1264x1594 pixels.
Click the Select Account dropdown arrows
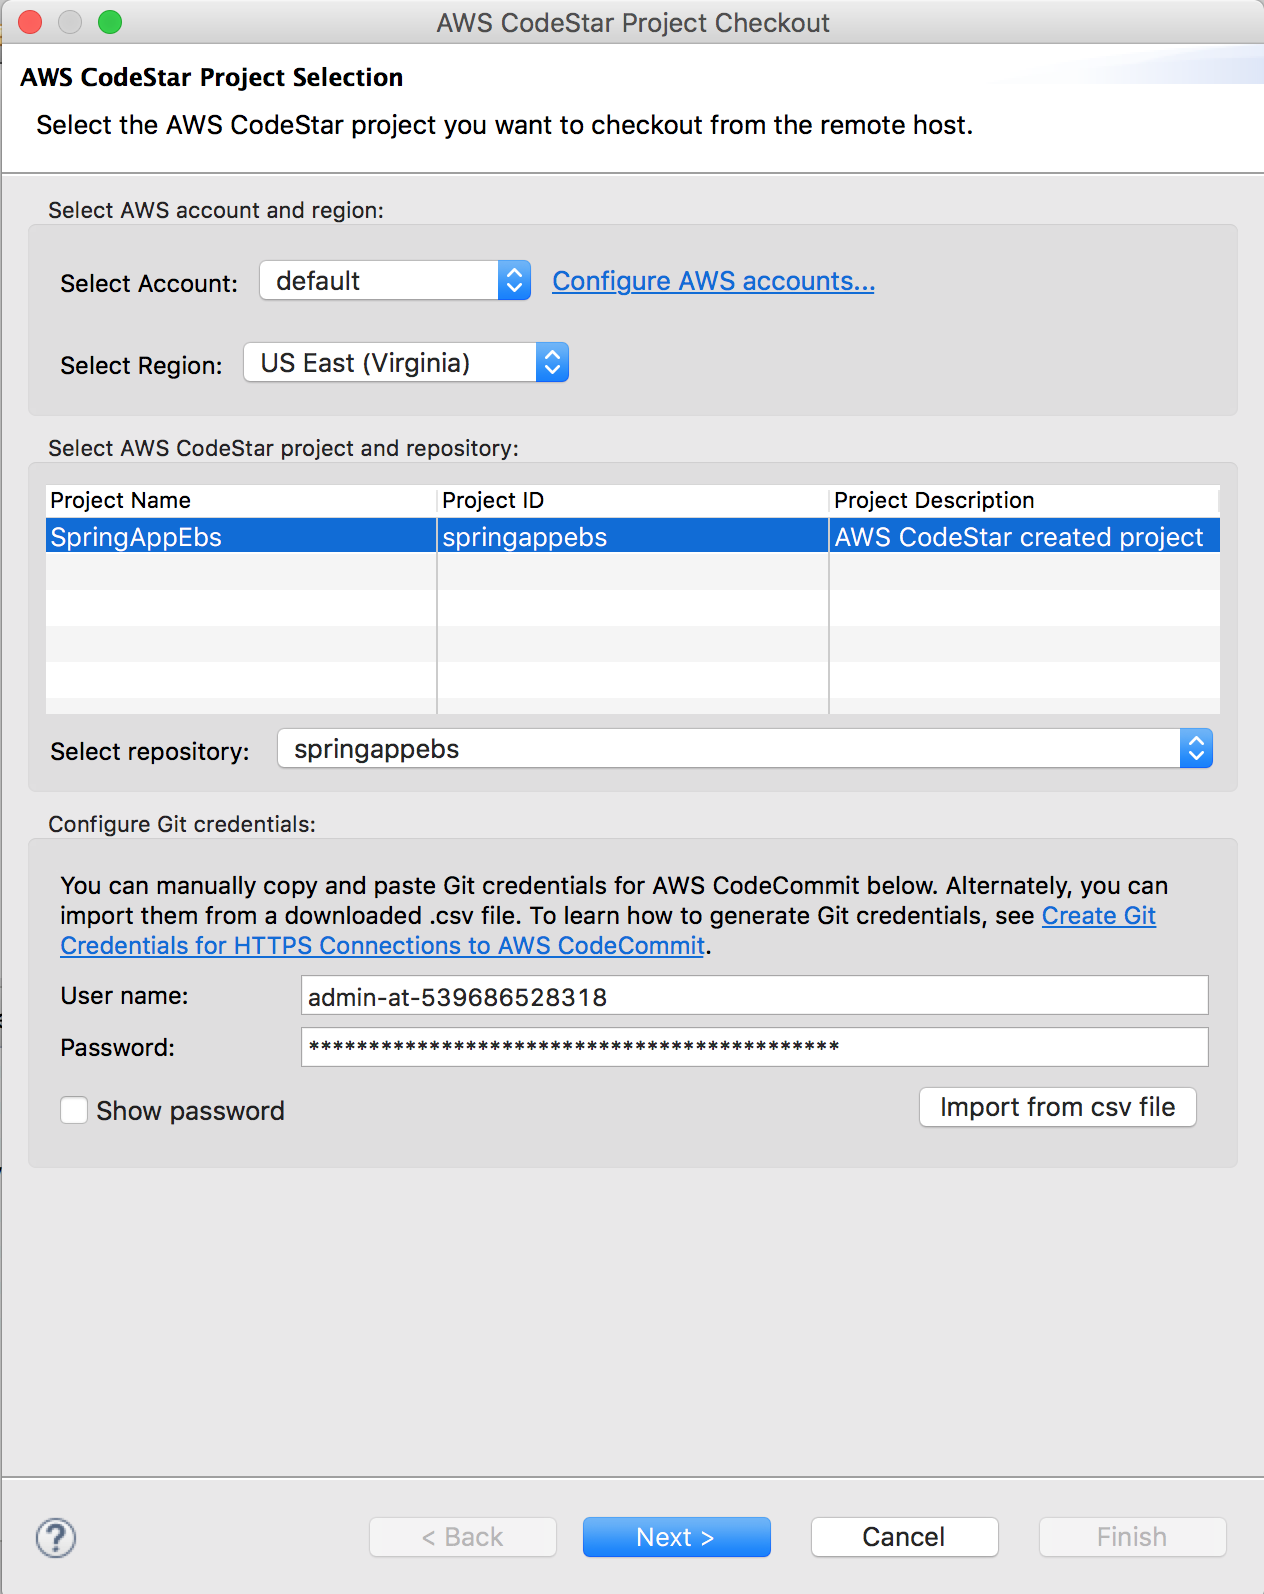pos(514,281)
